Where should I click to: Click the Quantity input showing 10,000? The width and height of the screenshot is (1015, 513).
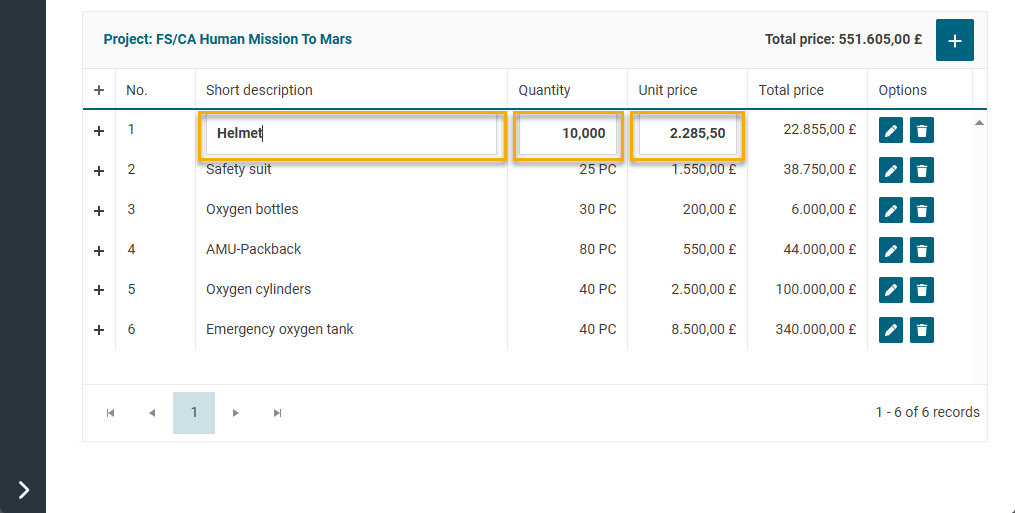568,134
